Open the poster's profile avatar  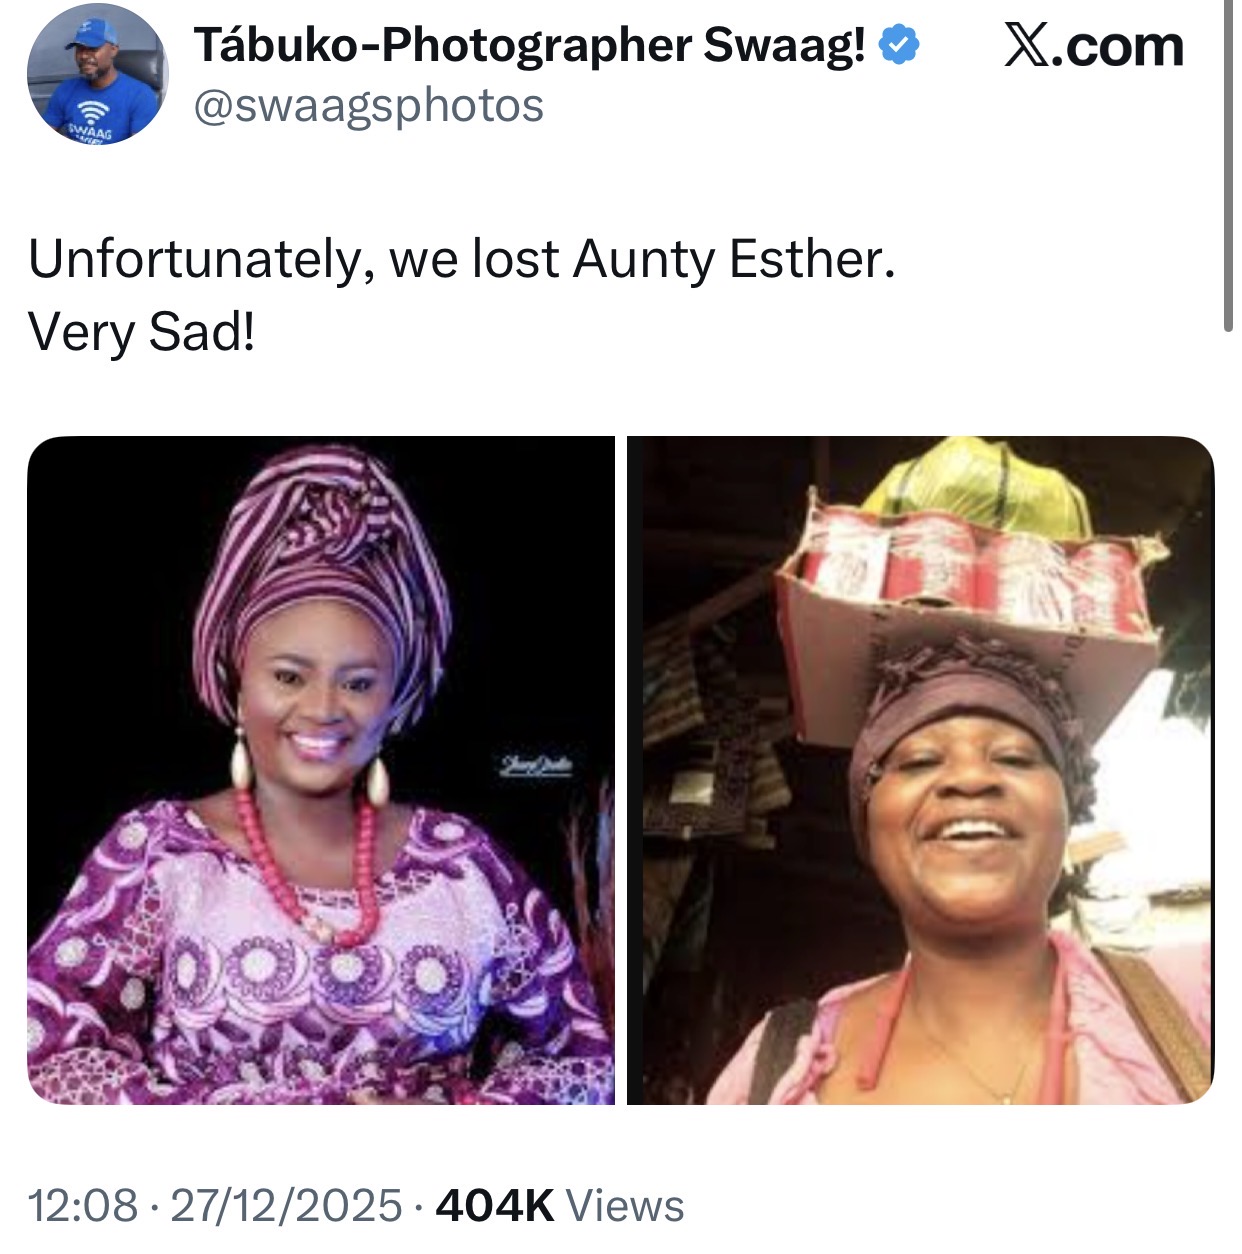point(97,75)
